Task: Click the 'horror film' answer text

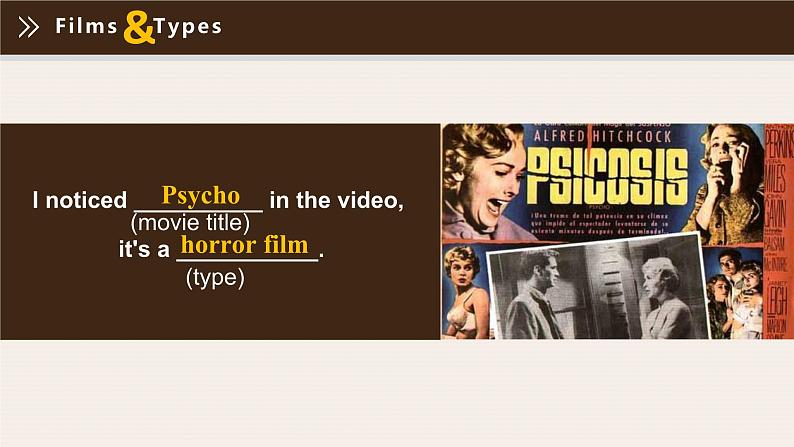Action: tap(245, 245)
